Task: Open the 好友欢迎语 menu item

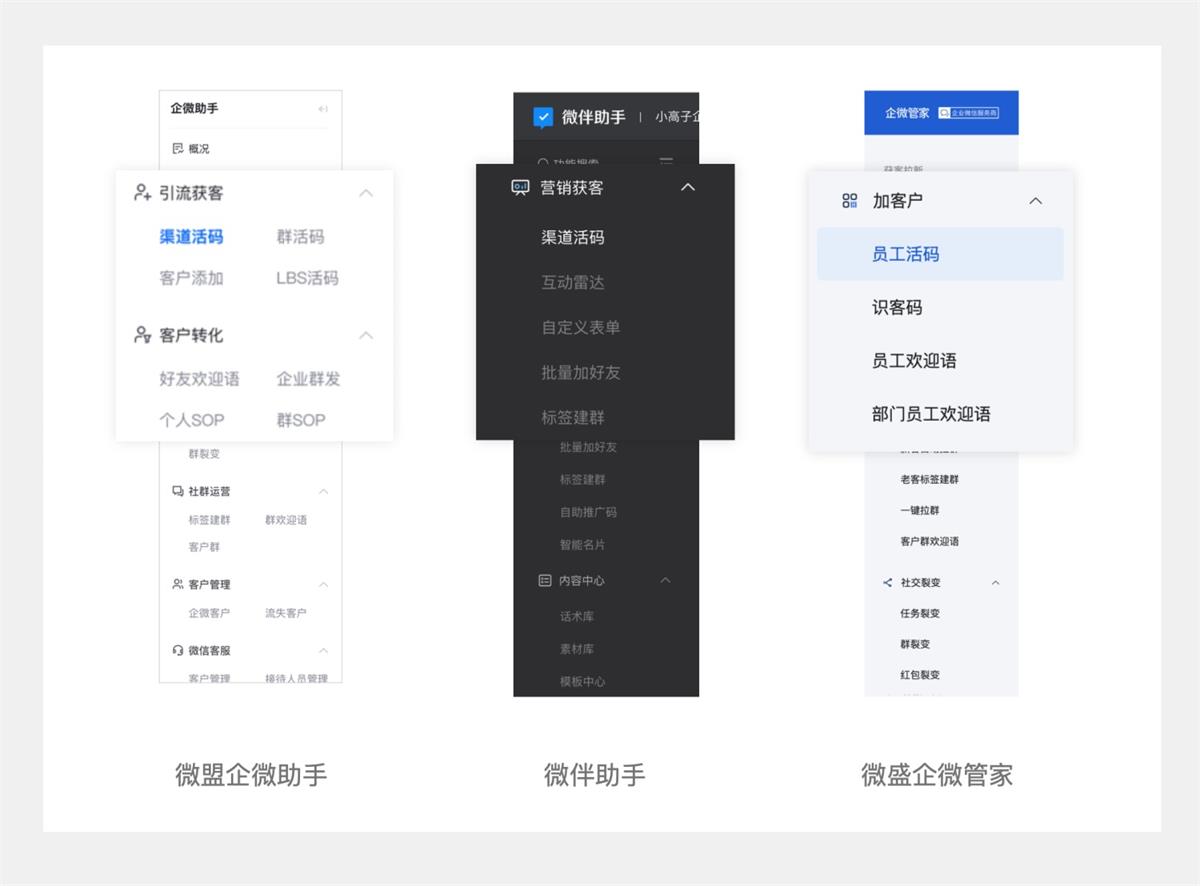Action: pyautogui.click(x=199, y=379)
